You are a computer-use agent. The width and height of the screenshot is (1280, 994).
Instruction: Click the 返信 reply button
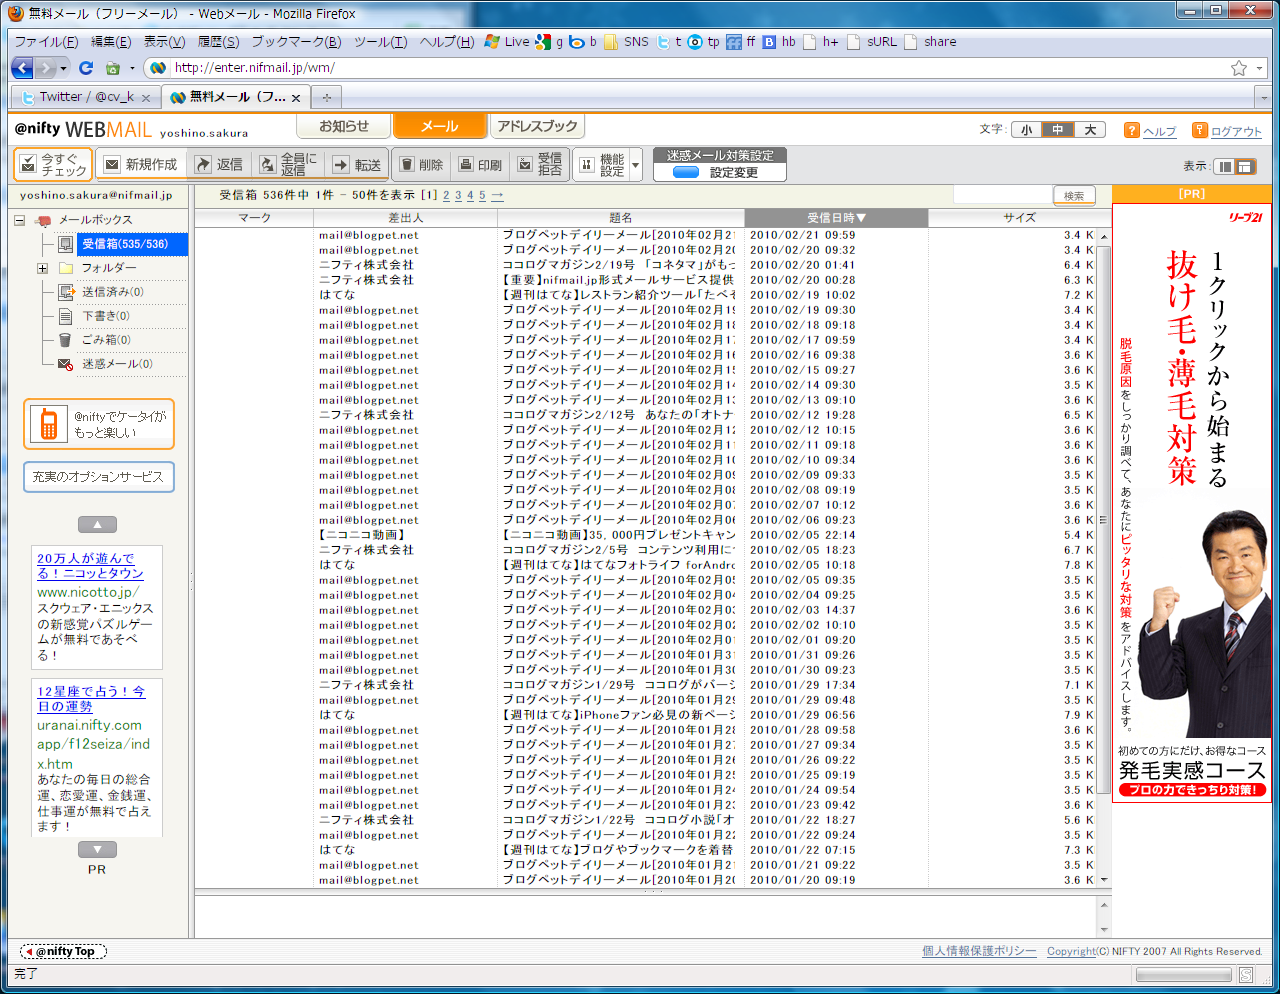219,164
